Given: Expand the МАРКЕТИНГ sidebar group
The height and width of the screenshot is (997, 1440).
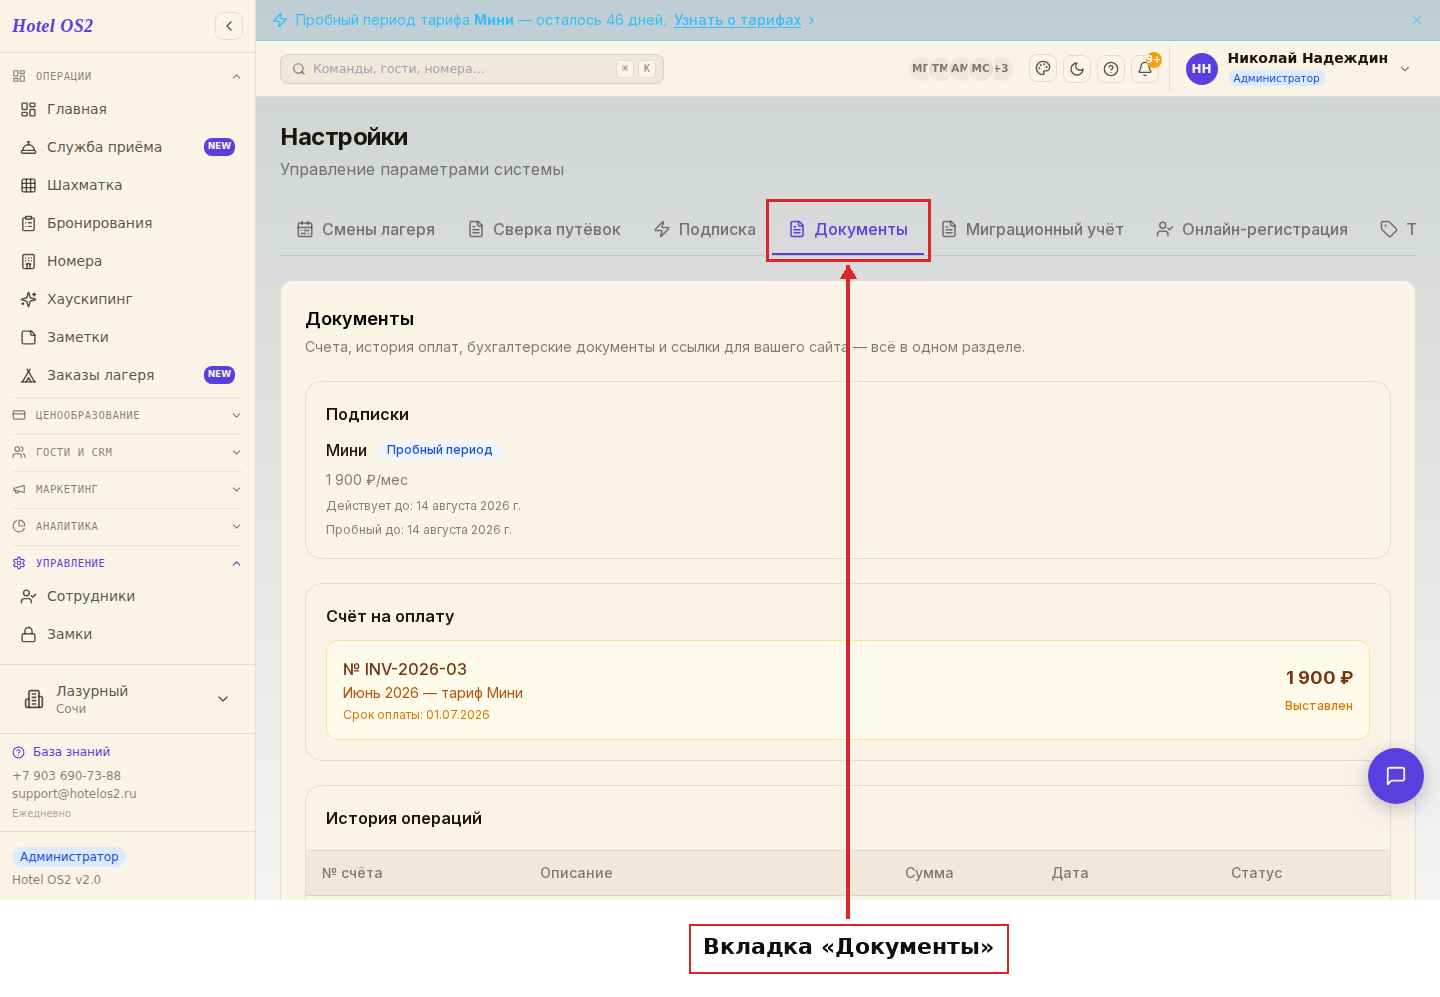Looking at the screenshot, I should click(x=127, y=489).
